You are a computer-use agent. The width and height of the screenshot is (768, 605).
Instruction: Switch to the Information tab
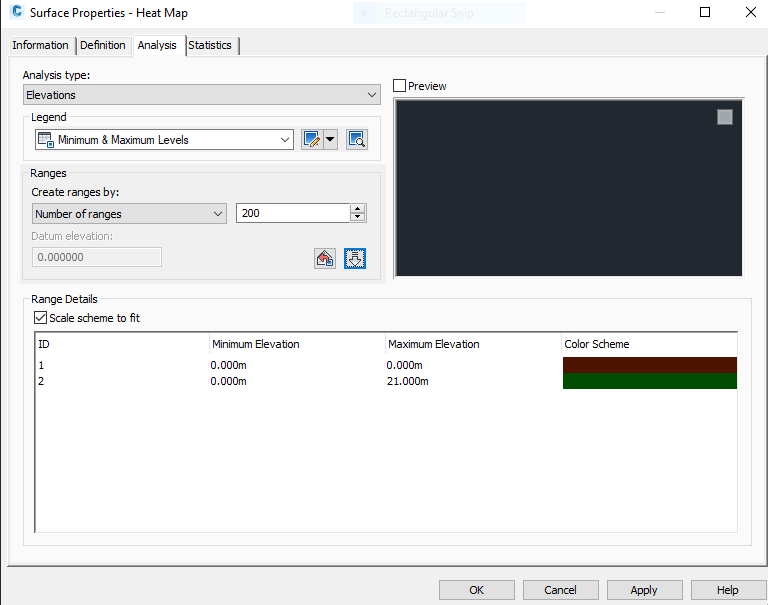tap(41, 45)
